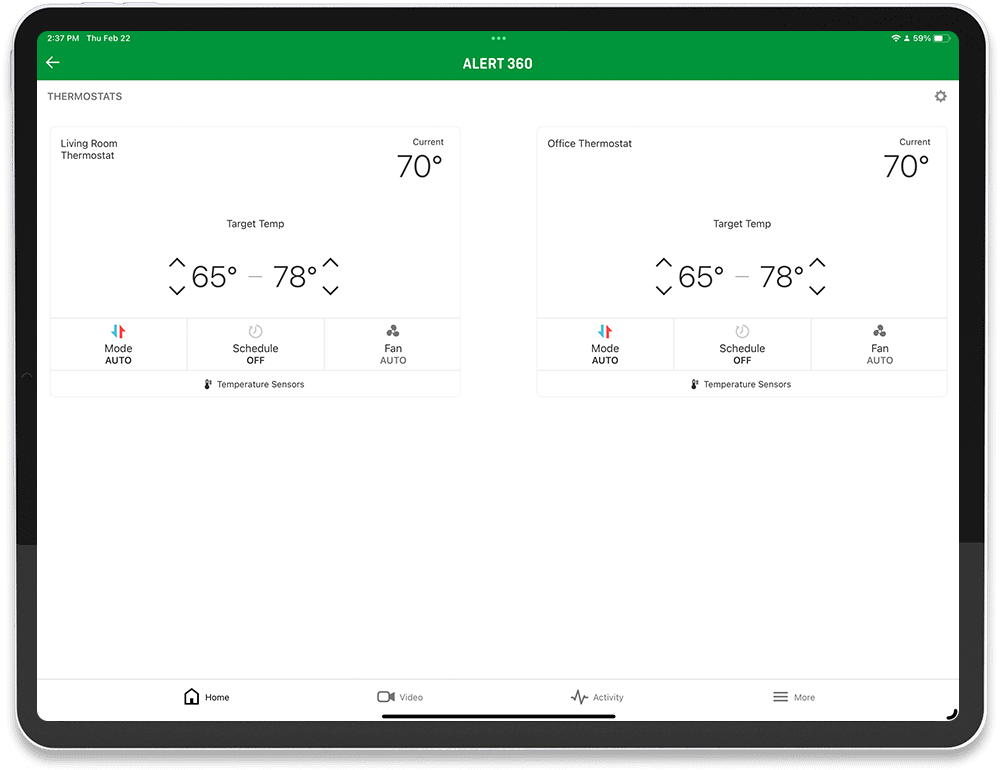Open Living Room Temperature Sensors
Screen dimensions: 1000x770
pyautogui.click(x=255, y=384)
